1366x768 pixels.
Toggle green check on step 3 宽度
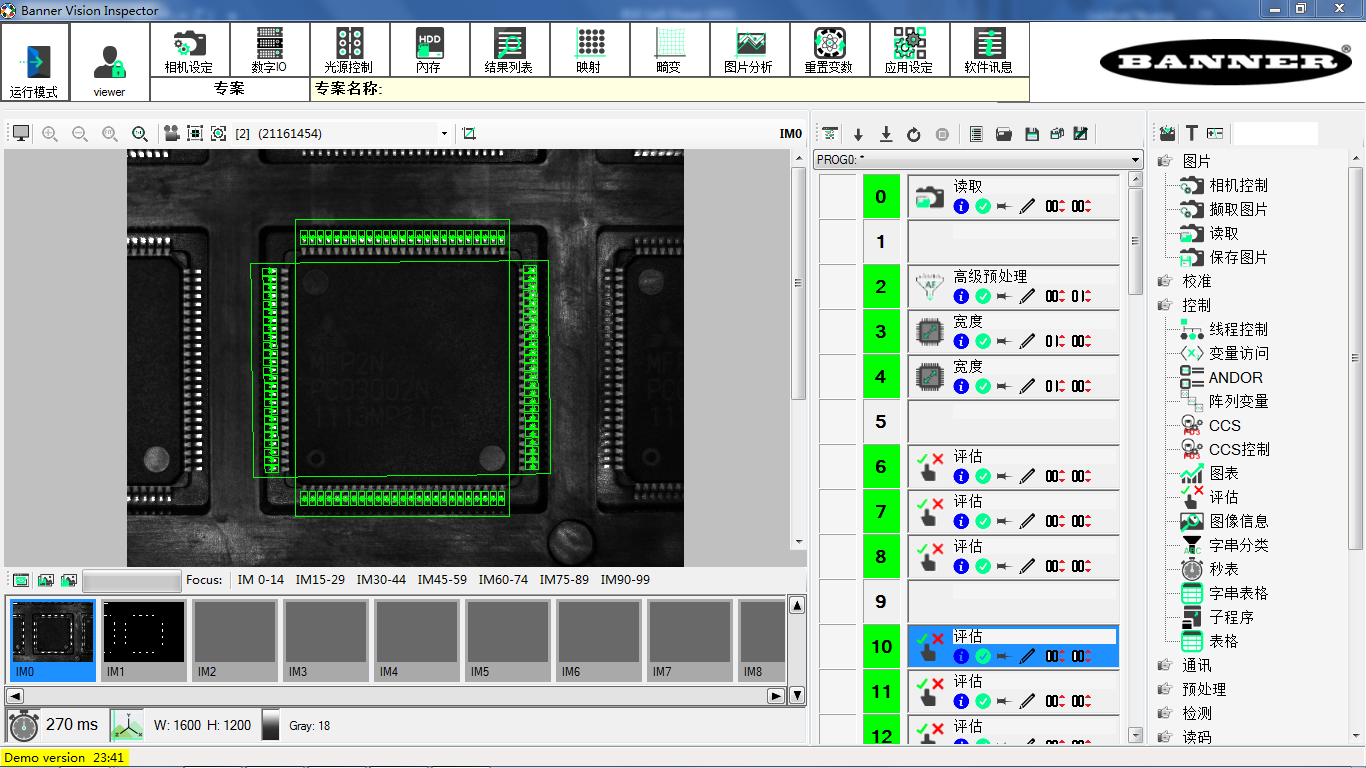(983, 341)
